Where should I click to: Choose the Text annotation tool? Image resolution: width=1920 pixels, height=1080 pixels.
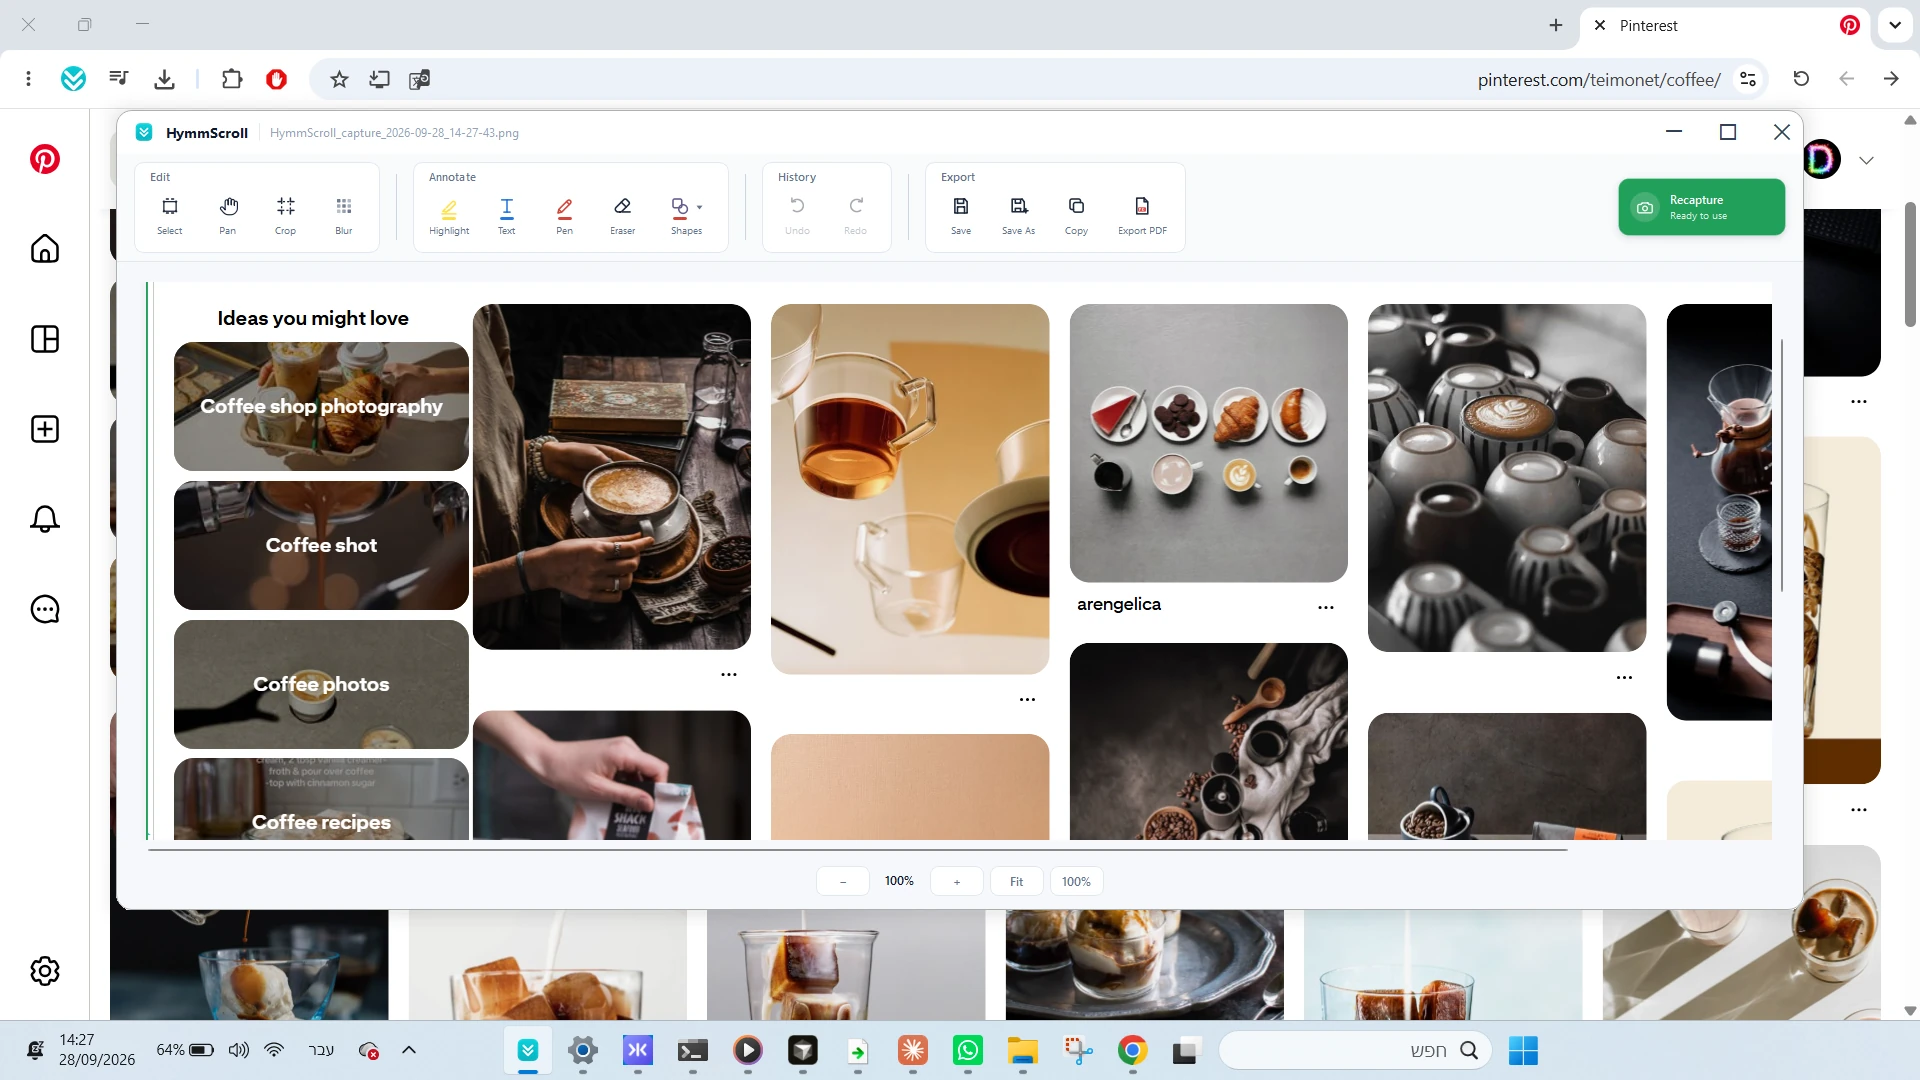(507, 215)
